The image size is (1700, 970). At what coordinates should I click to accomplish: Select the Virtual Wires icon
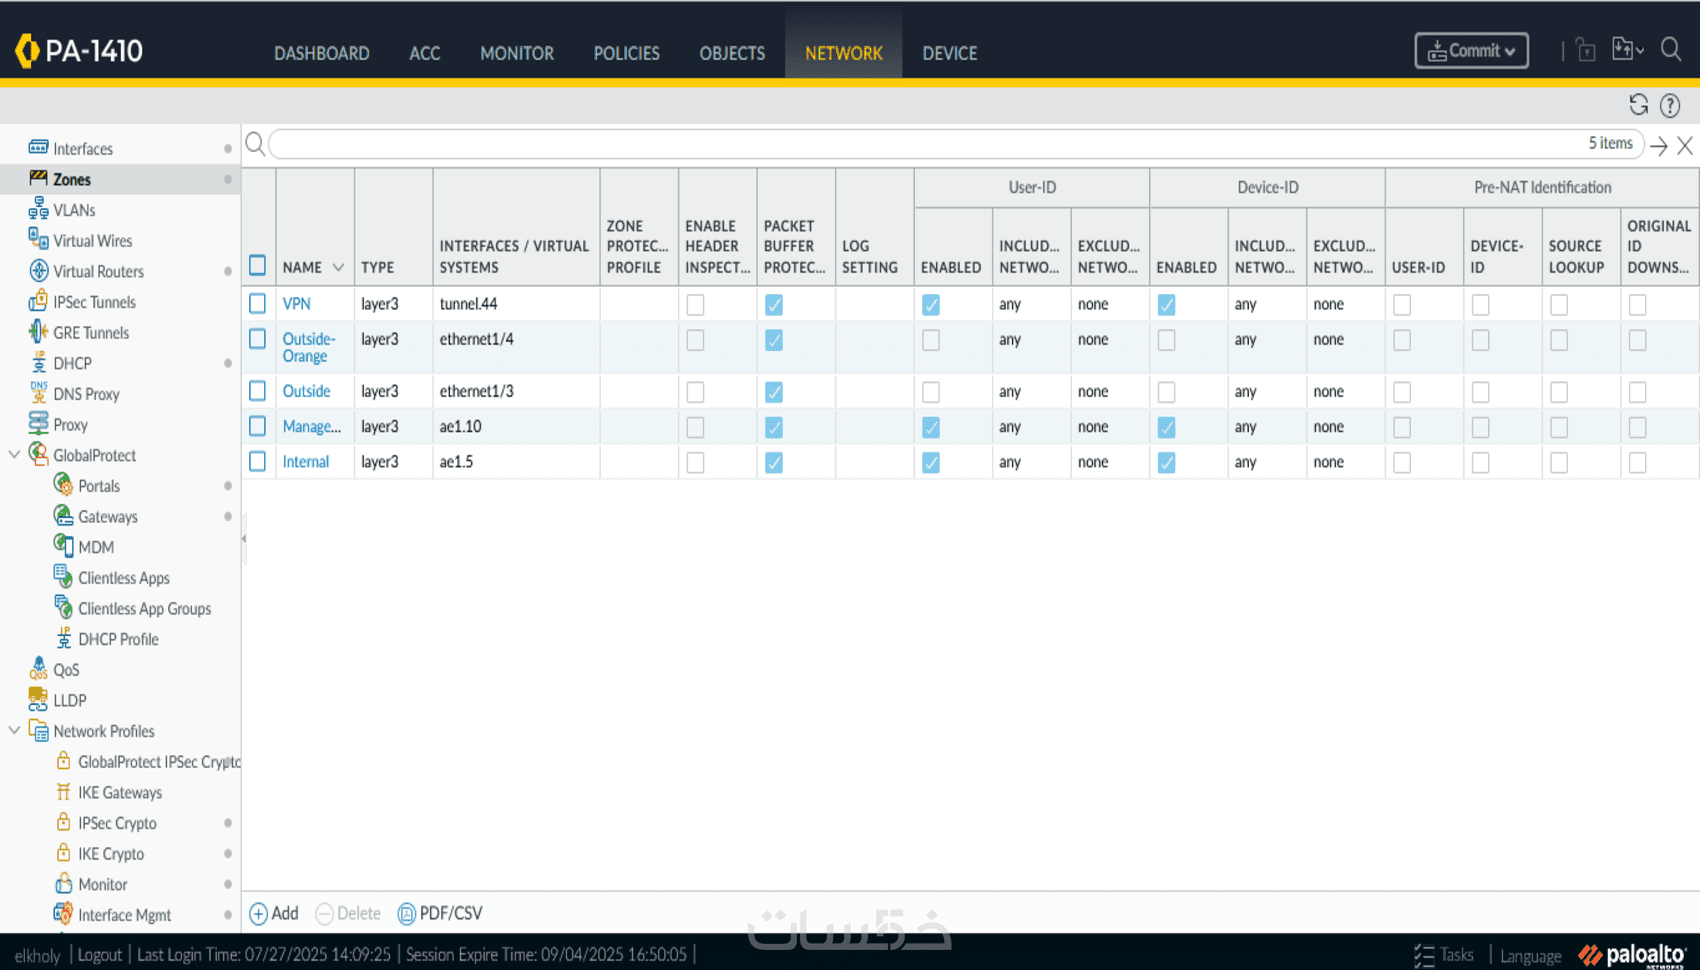coord(38,240)
